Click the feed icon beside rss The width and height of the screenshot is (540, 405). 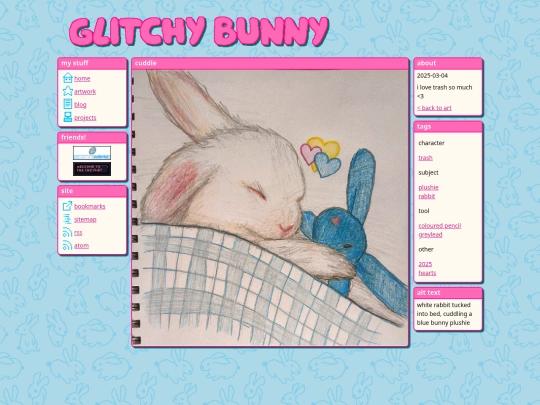point(68,232)
